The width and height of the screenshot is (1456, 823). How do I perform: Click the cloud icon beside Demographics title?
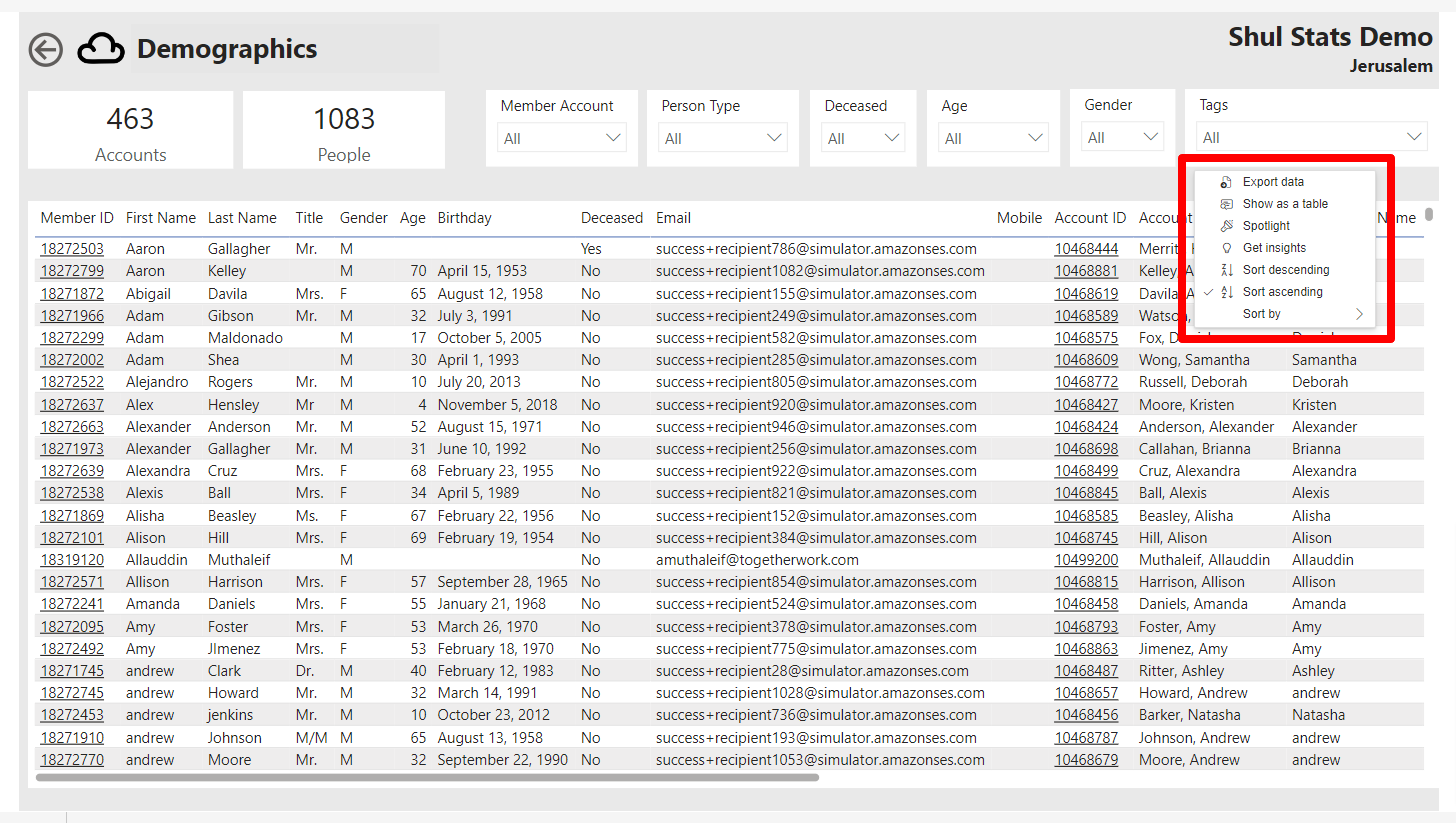pyautogui.click(x=100, y=47)
